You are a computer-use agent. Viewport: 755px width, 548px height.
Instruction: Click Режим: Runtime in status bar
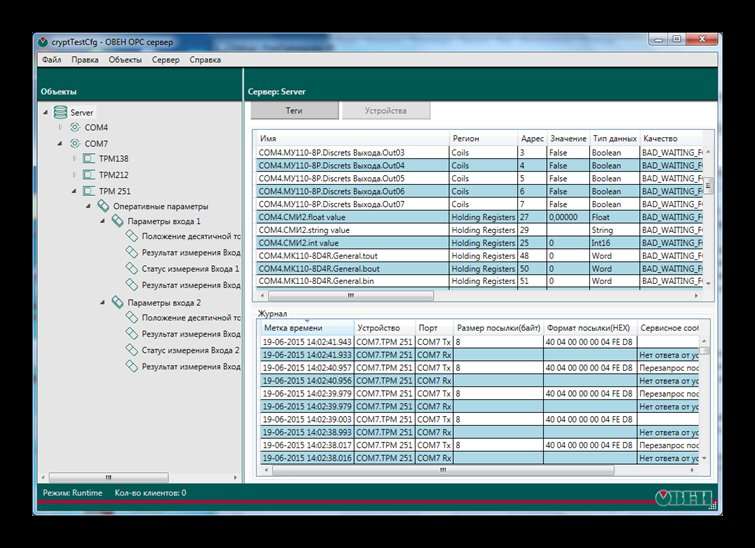pyautogui.click(x=72, y=493)
